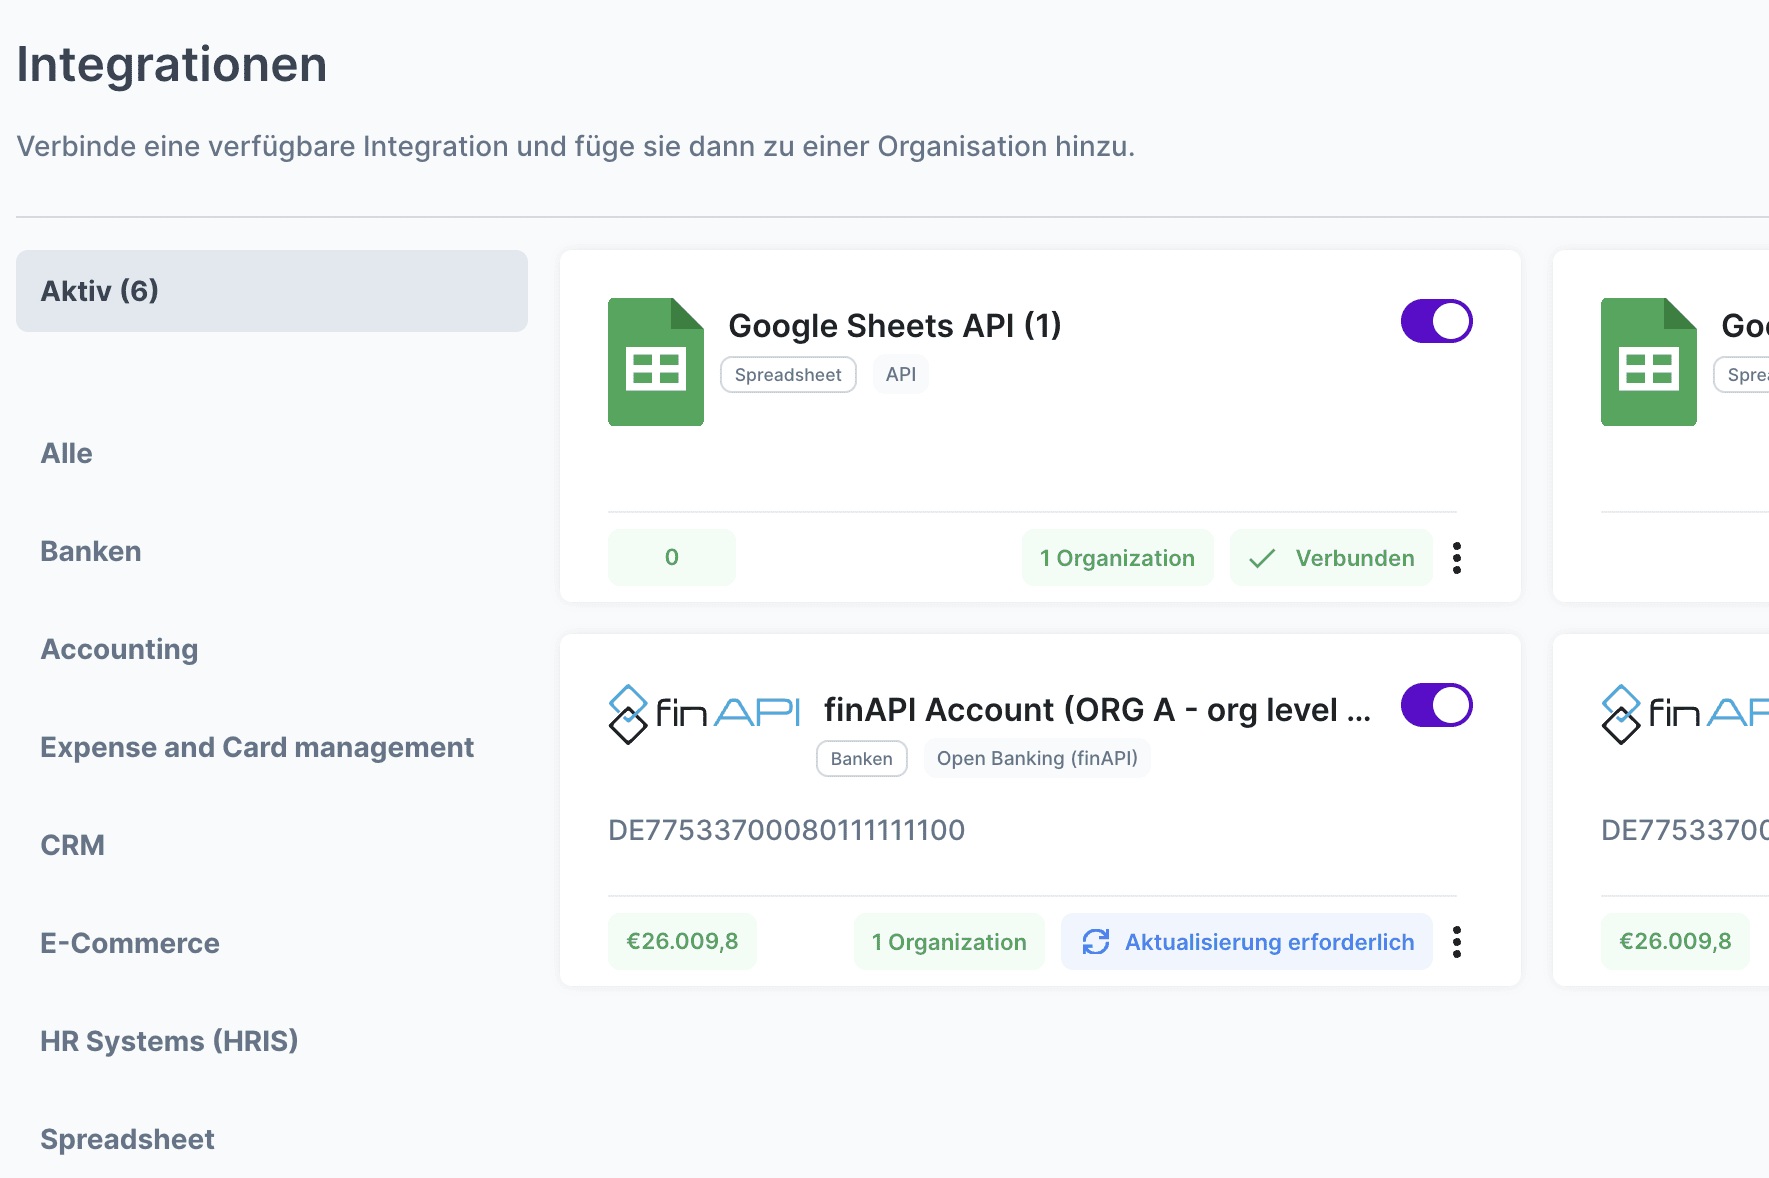Click the Google Sheets logo on first card

pos(655,362)
